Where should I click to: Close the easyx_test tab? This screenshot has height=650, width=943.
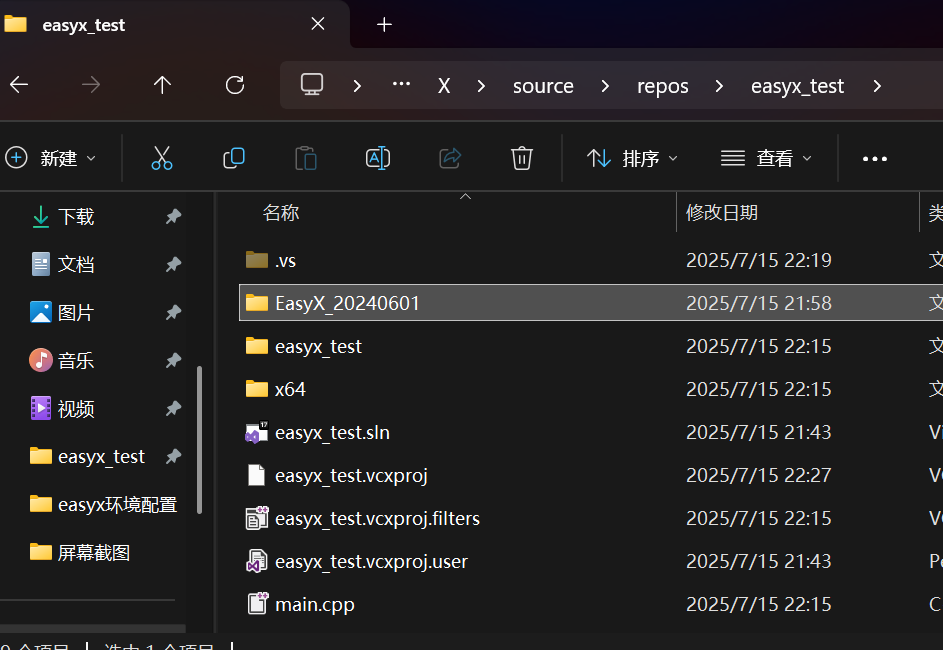coord(318,23)
